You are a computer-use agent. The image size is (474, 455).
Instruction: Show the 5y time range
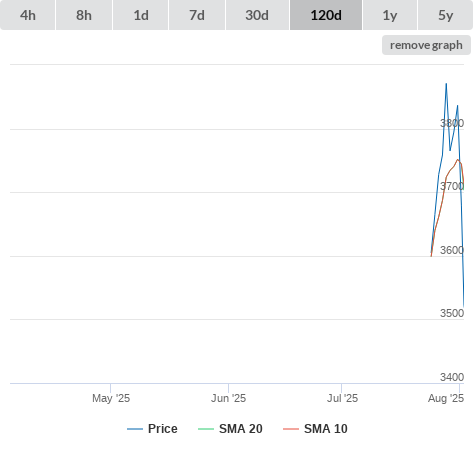coord(446,15)
